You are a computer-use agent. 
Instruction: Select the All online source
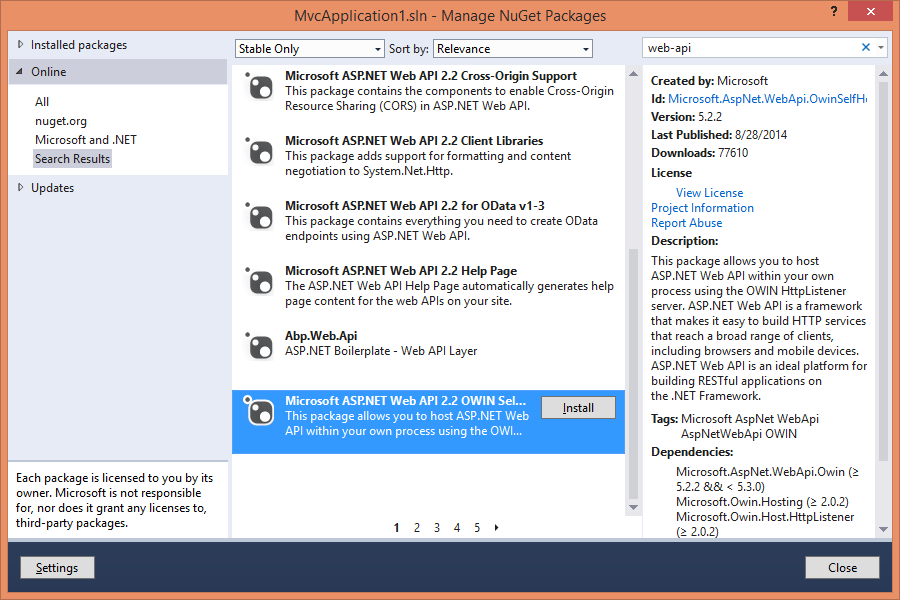(x=42, y=102)
